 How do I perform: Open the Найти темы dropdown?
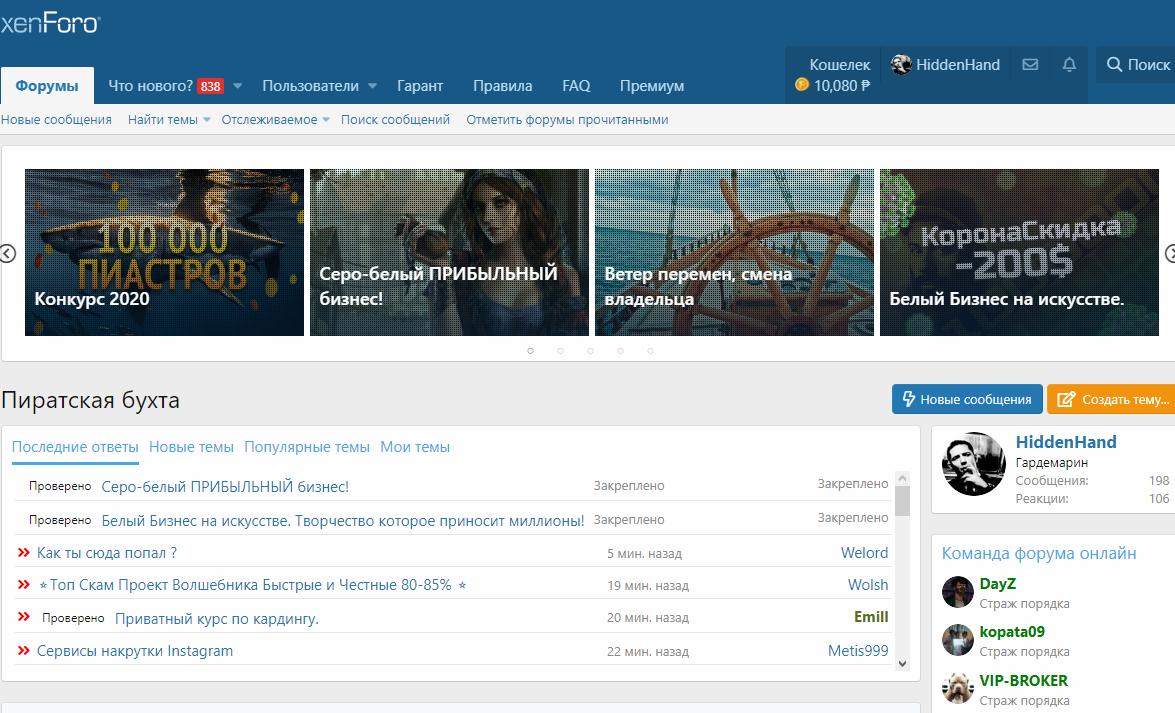pos(169,120)
